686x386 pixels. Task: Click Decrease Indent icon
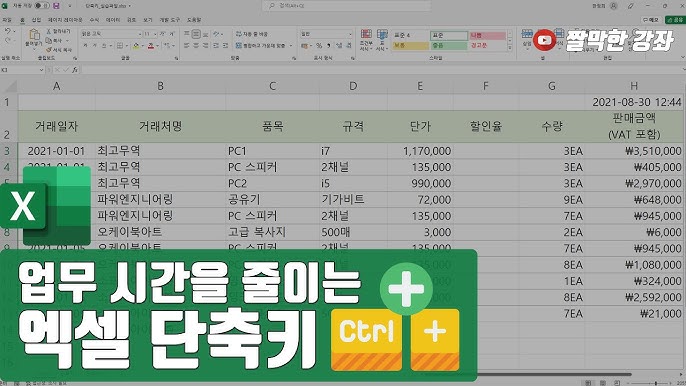pyautogui.click(x=216, y=46)
